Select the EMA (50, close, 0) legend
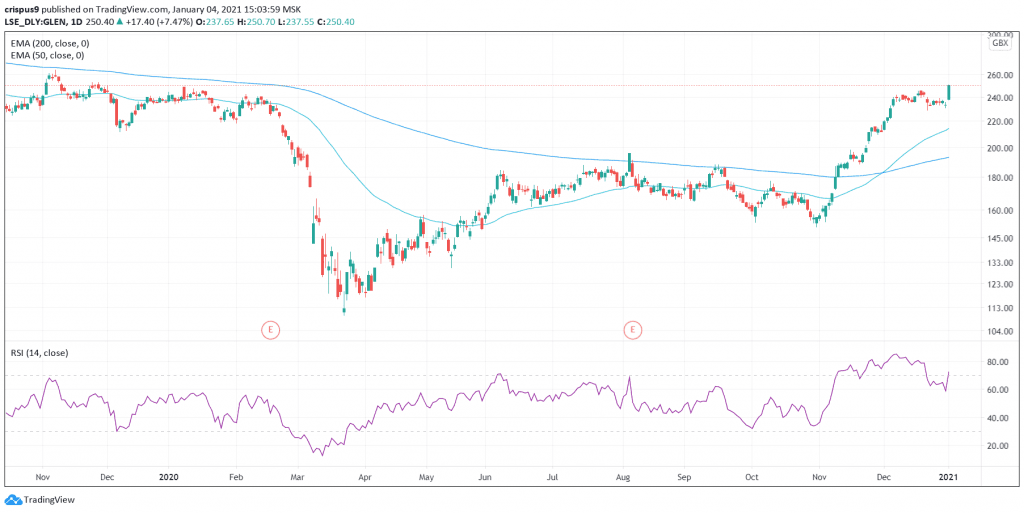Viewport: 1024px width, 513px height. pos(46,55)
